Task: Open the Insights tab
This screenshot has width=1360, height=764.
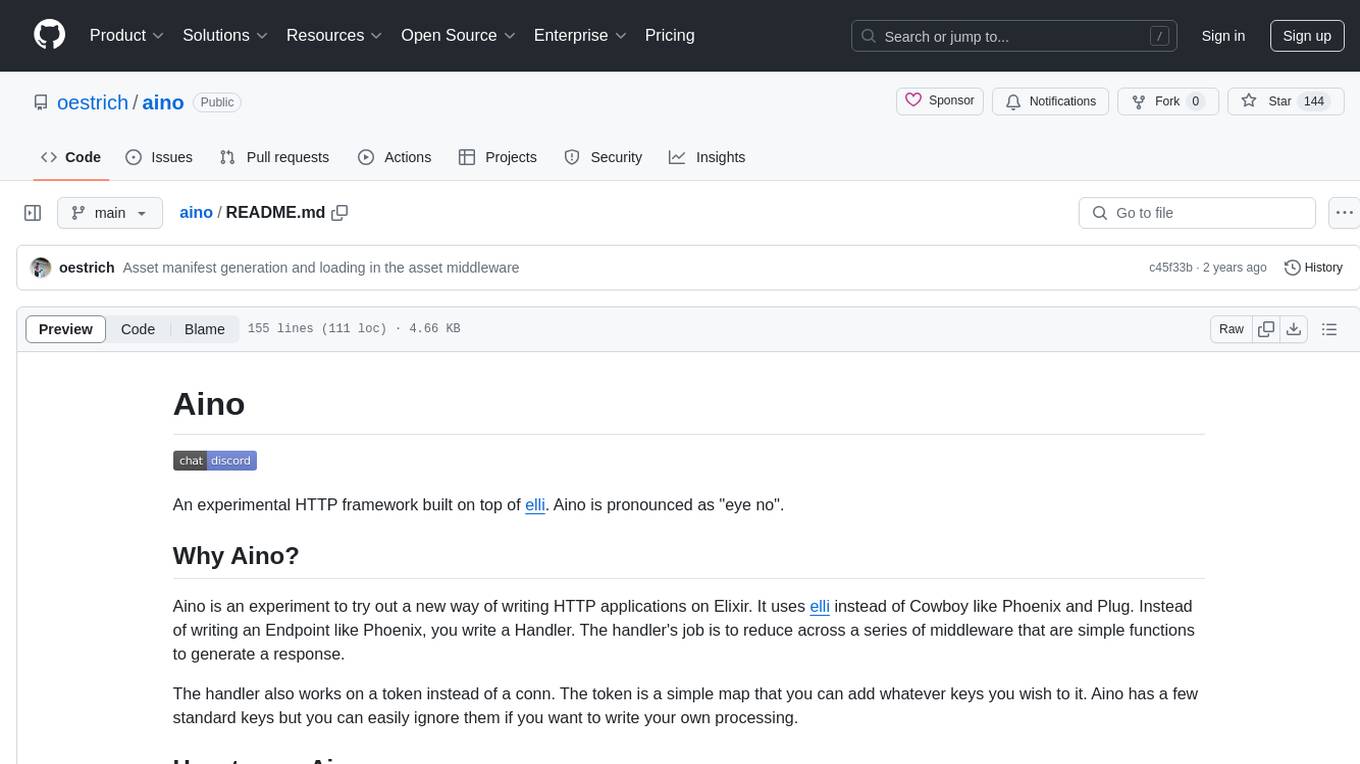Action: tap(707, 157)
